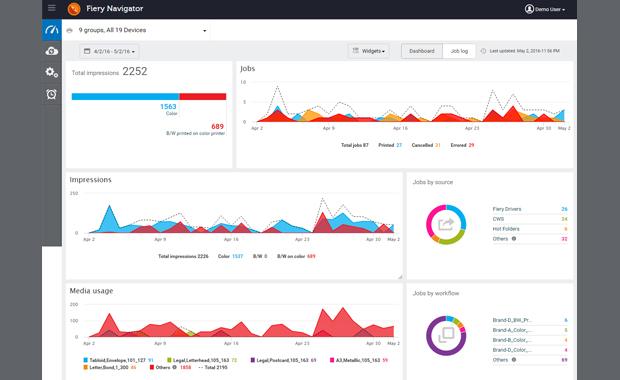Click the info icon beside Others in Media usage legend
The image size is (620, 380).
point(174,367)
